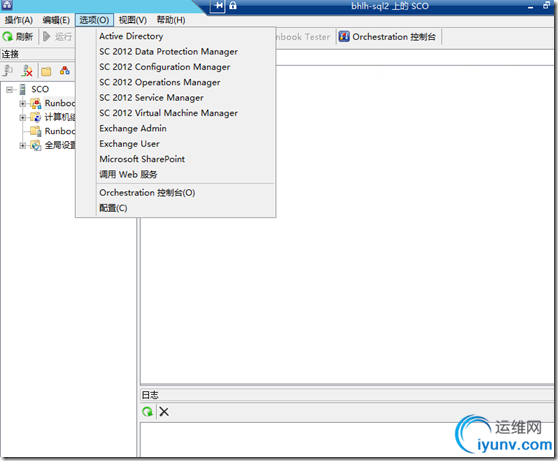This screenshot has height=461, width=558.
Task: Select 配置(C) menu entry
Action: (x=176, y=208)
